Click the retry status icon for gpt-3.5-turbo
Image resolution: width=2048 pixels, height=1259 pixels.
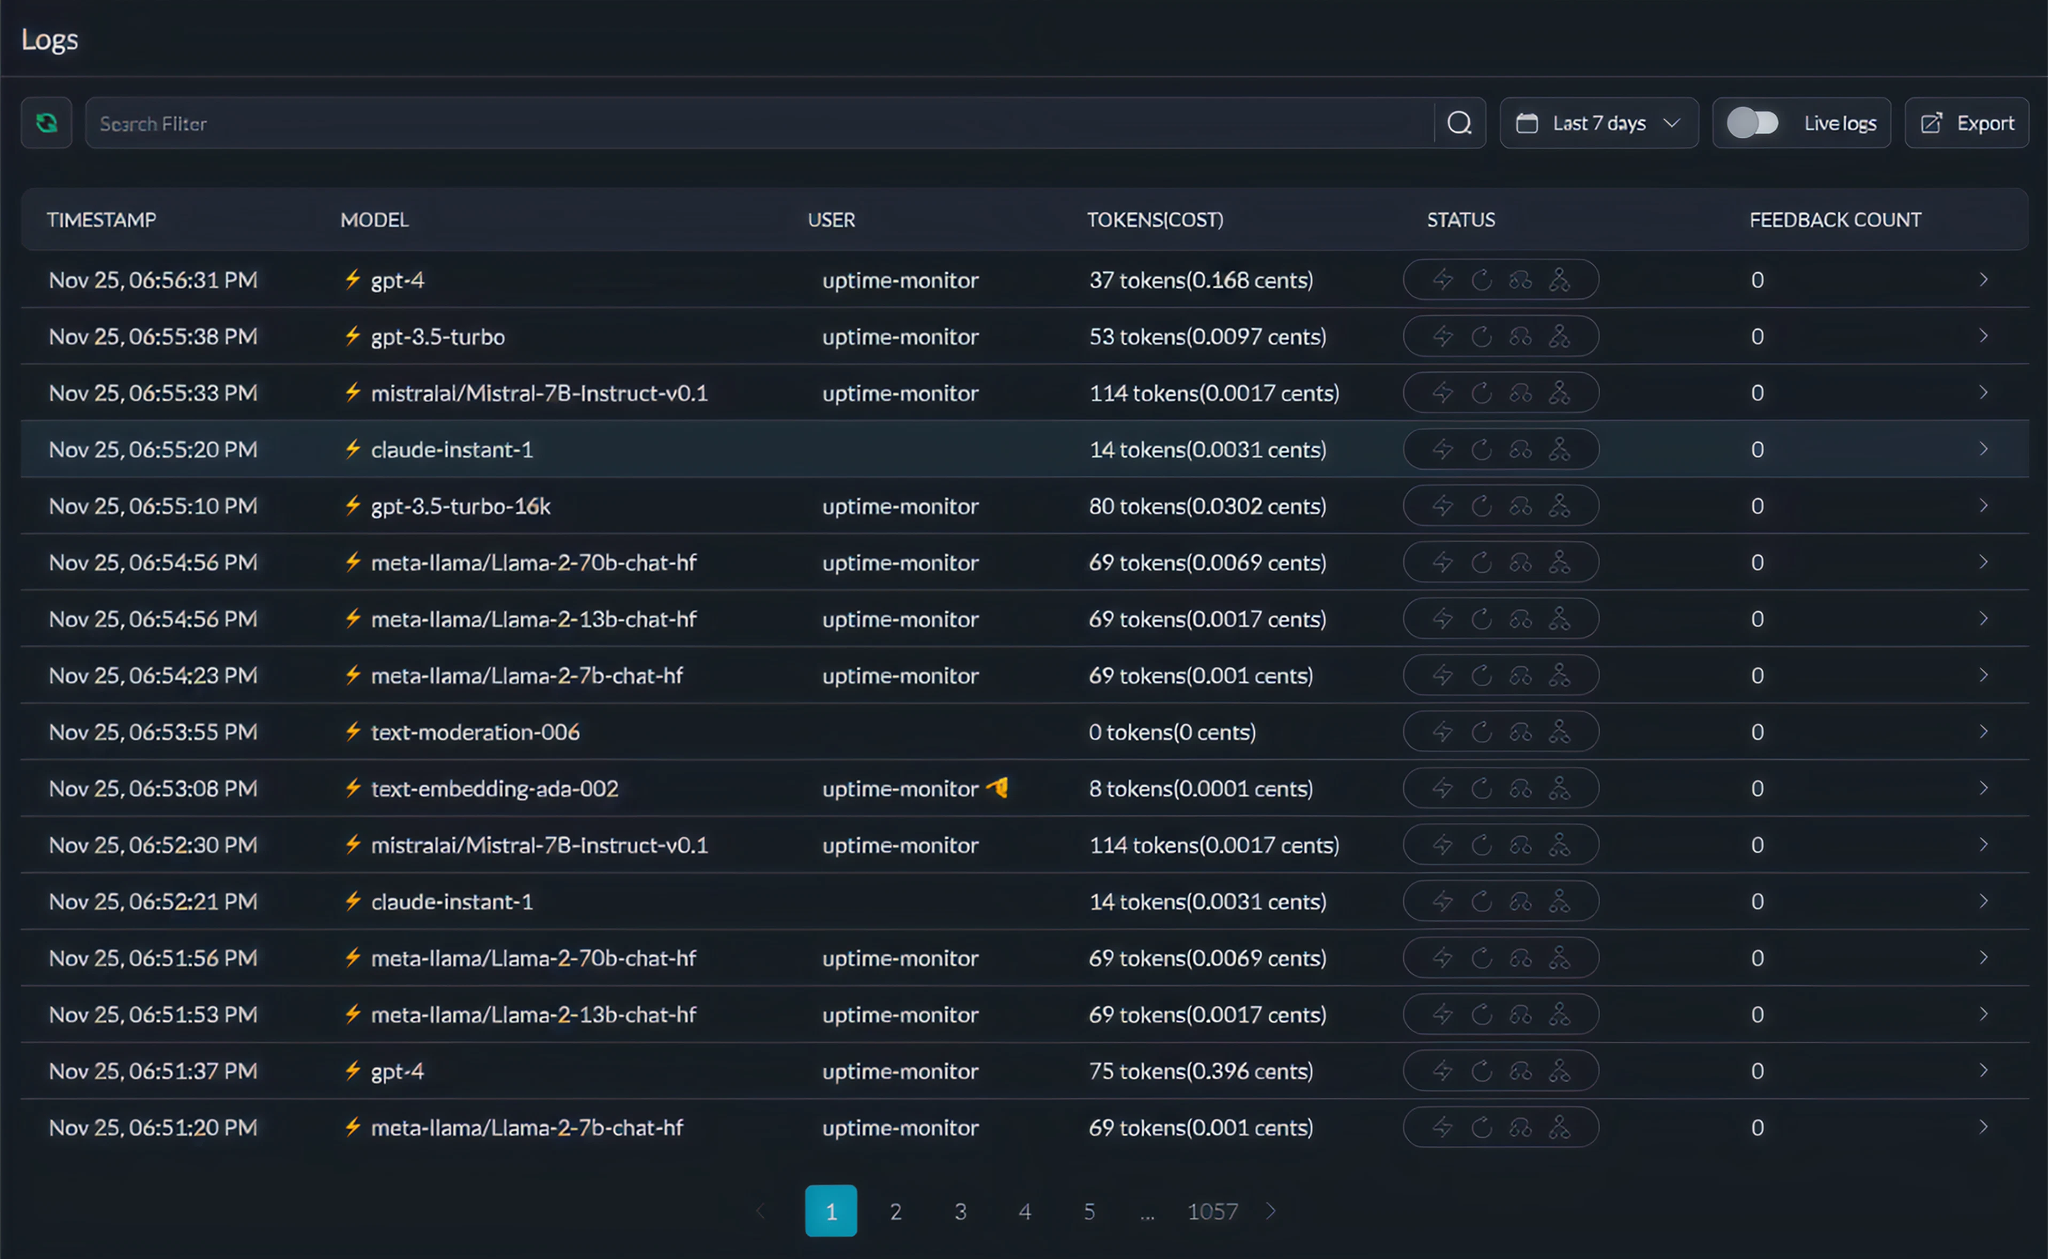coord(1482,336)
